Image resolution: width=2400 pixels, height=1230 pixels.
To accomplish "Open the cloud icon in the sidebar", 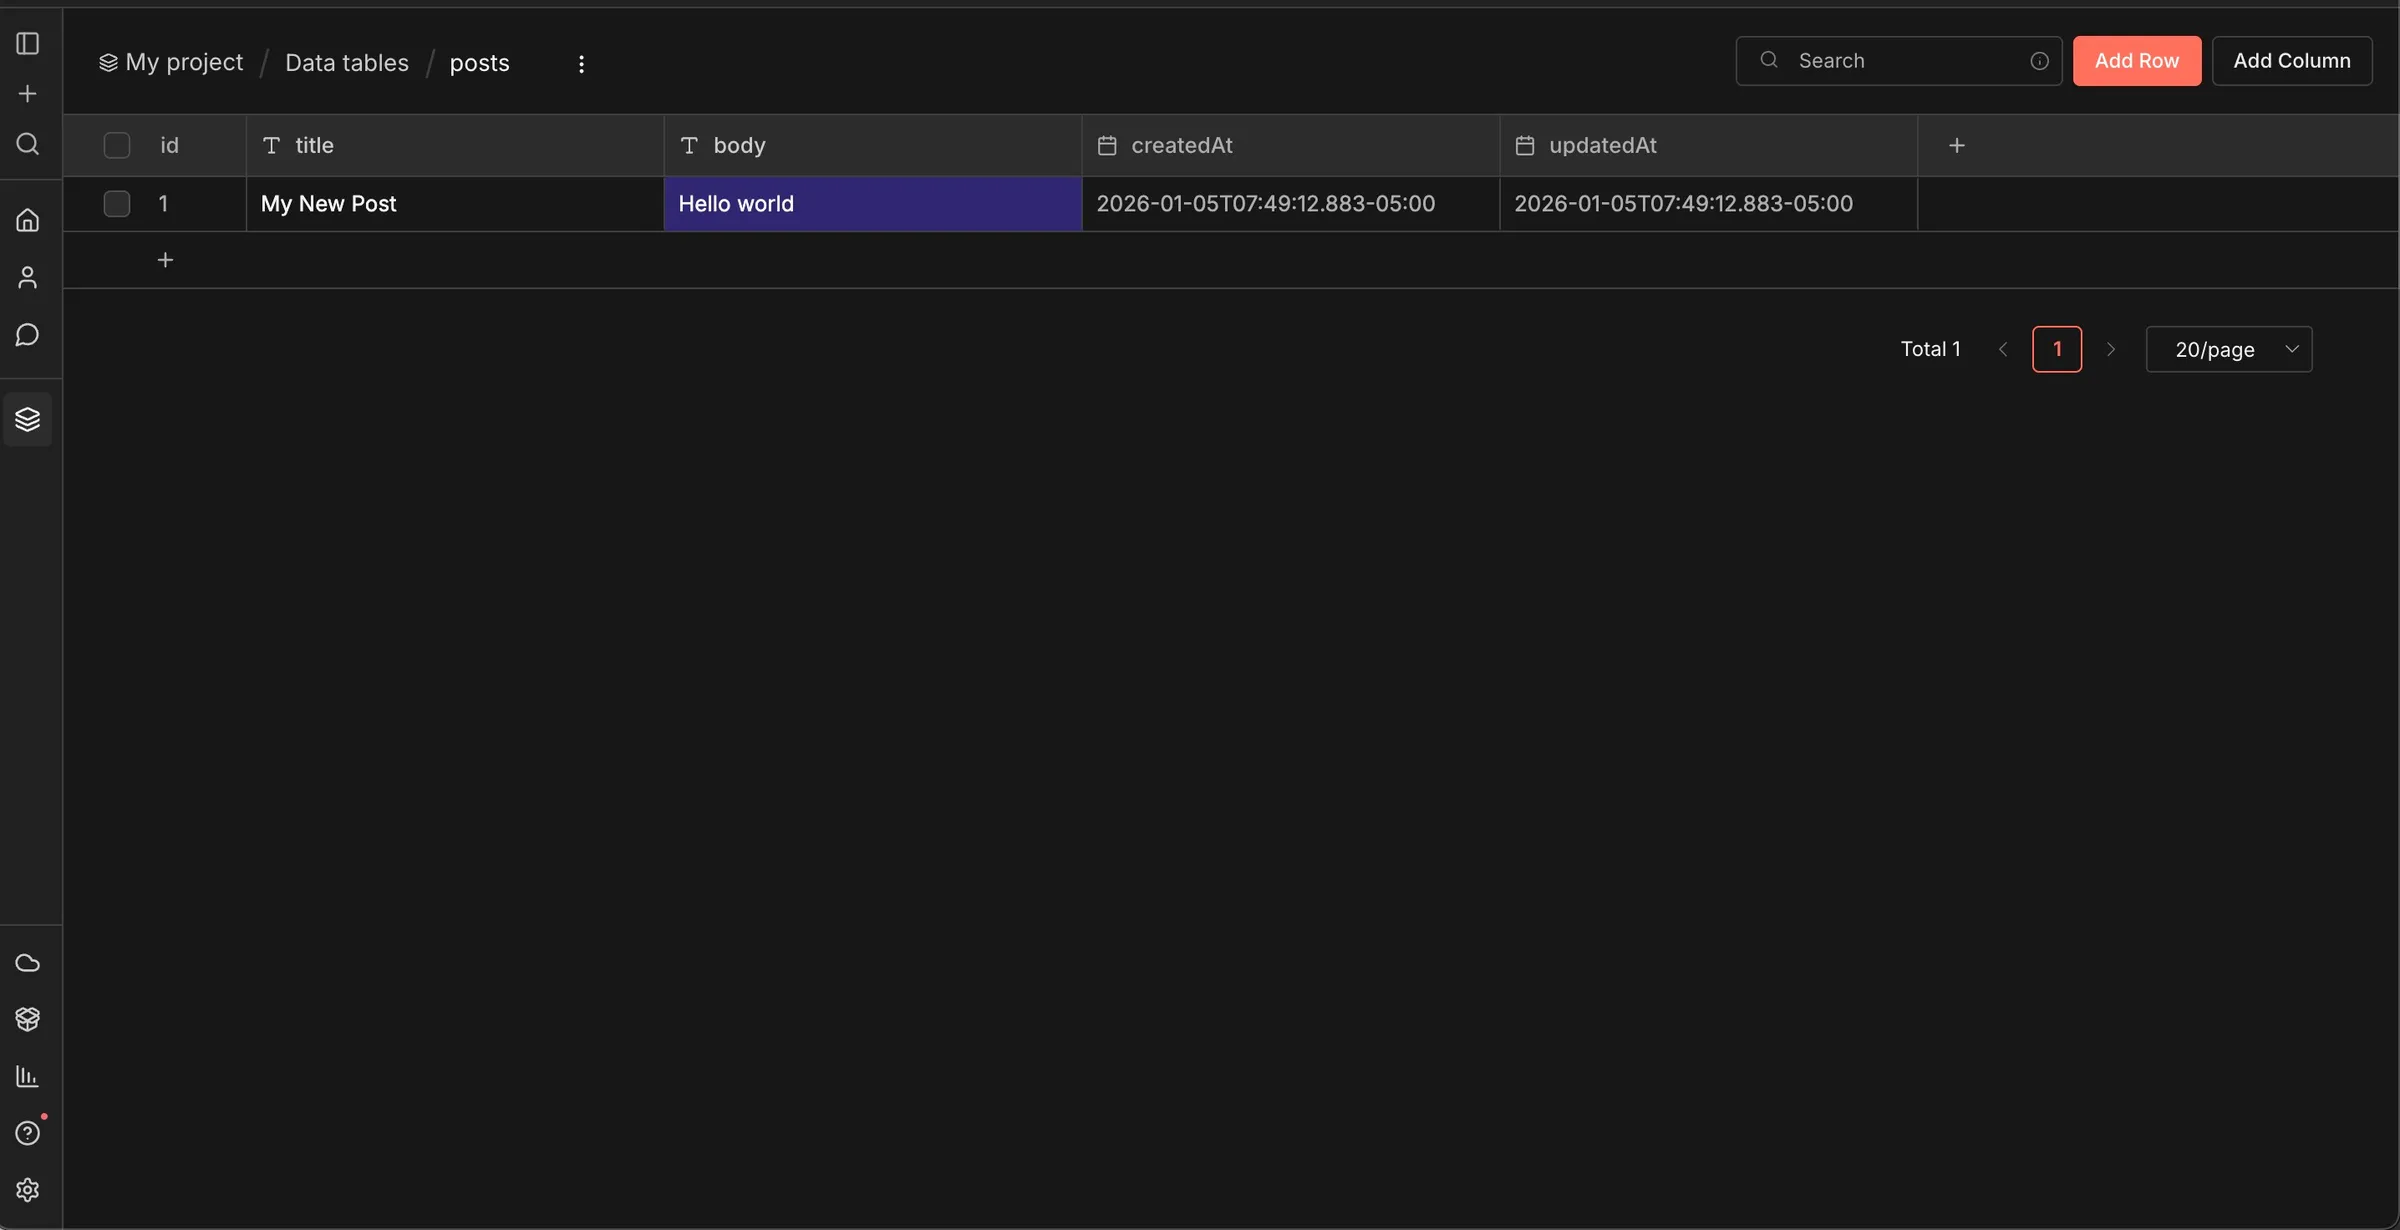I will (28, 962).
